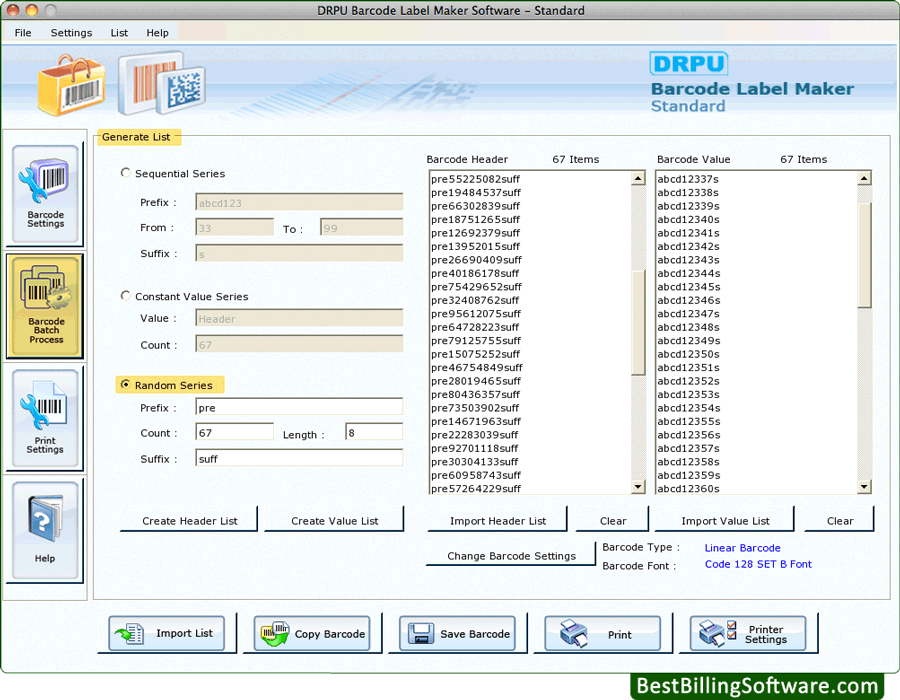Click Change Barcode Settings button

click(511, 555)
